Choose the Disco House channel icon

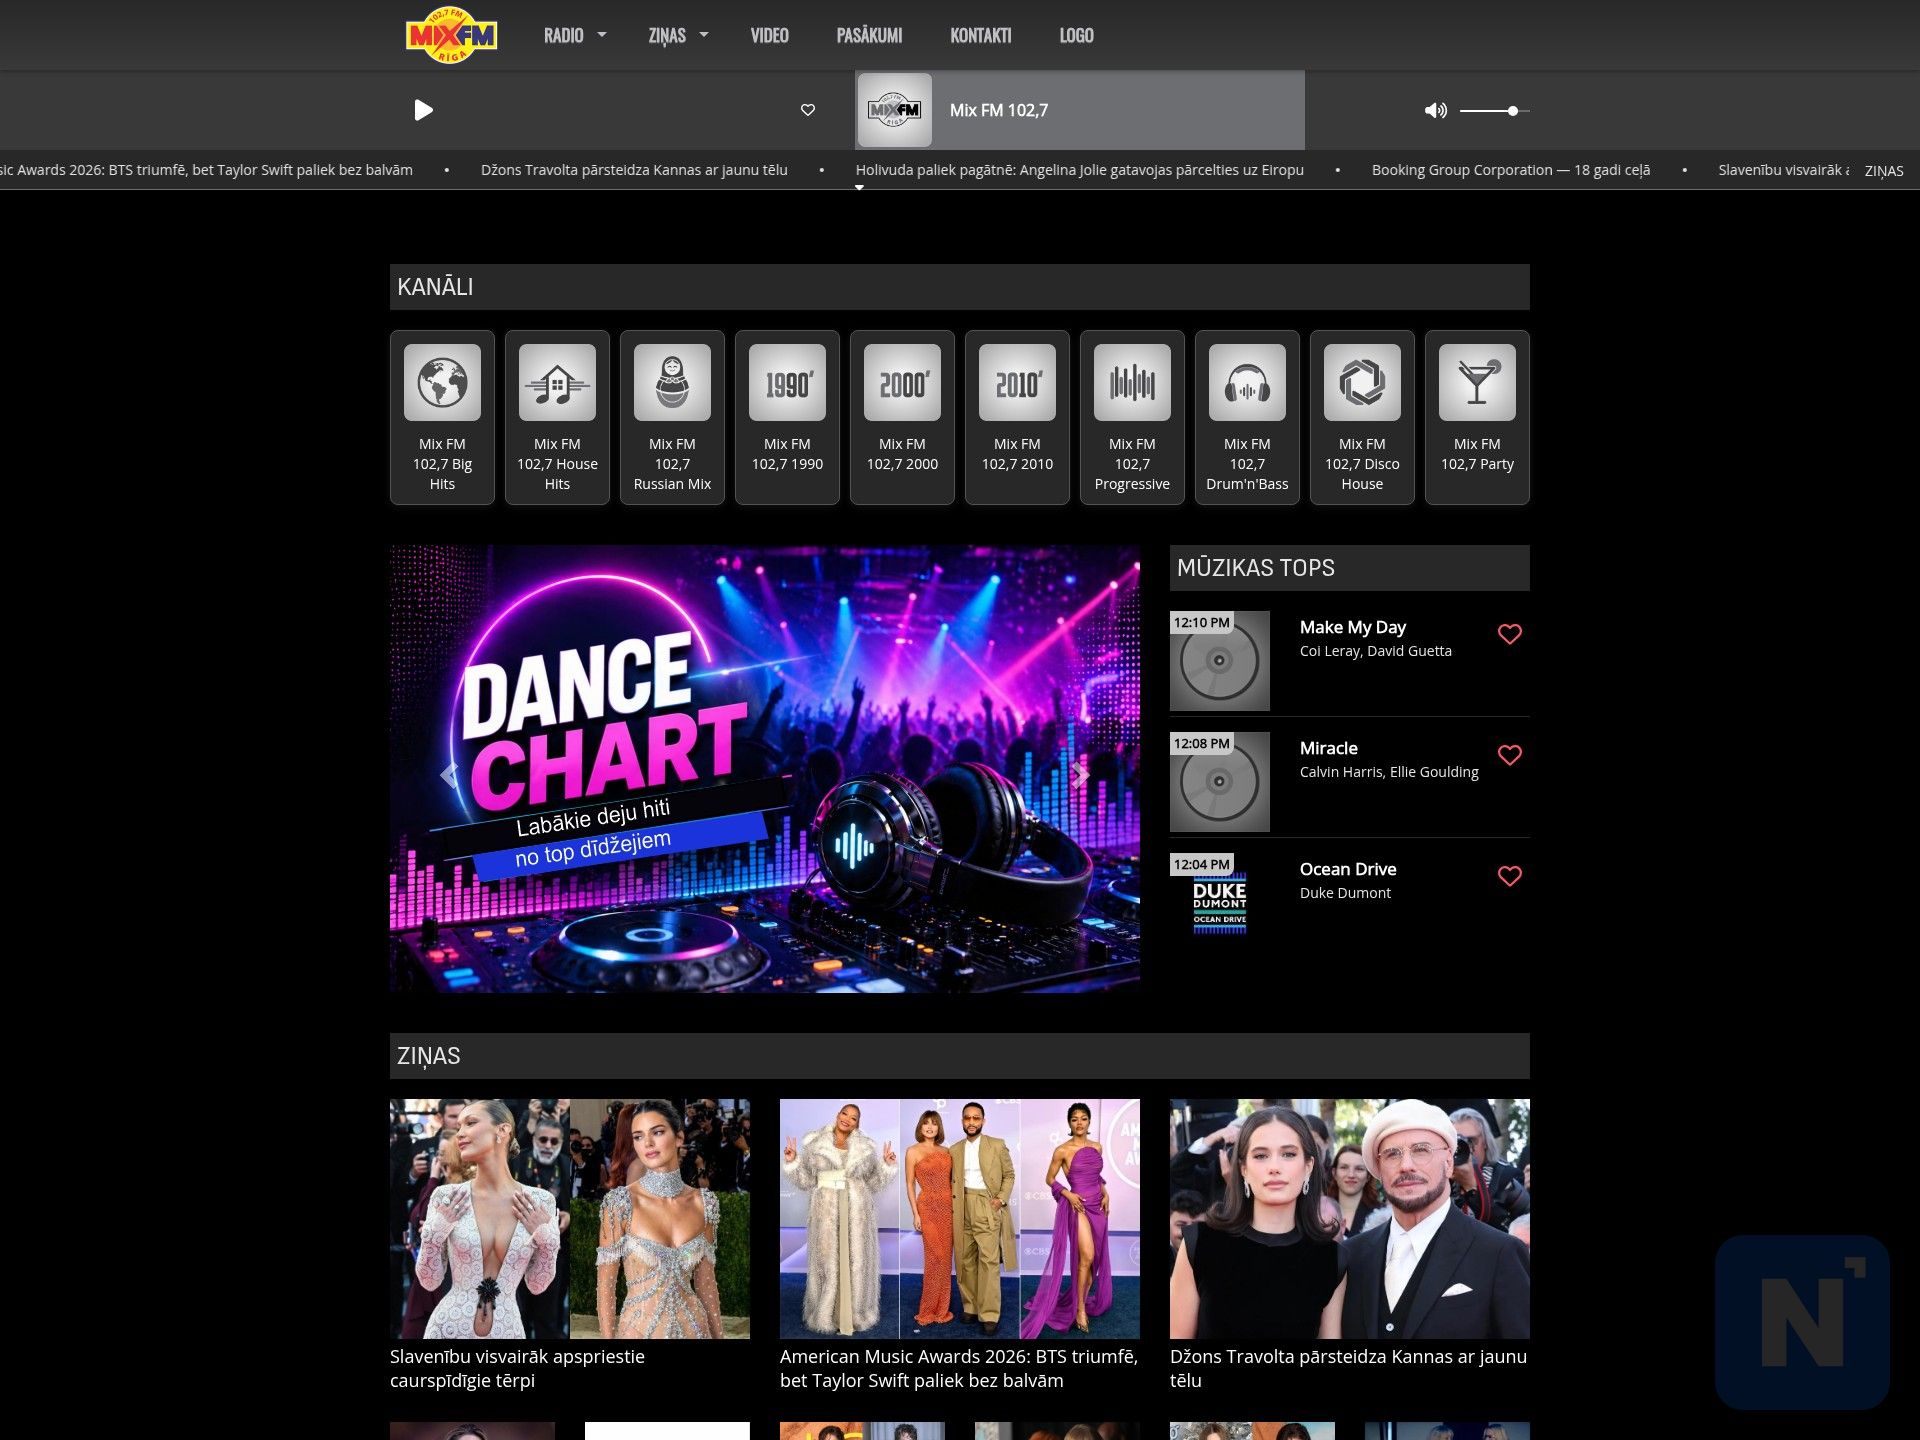(1362, 382)
